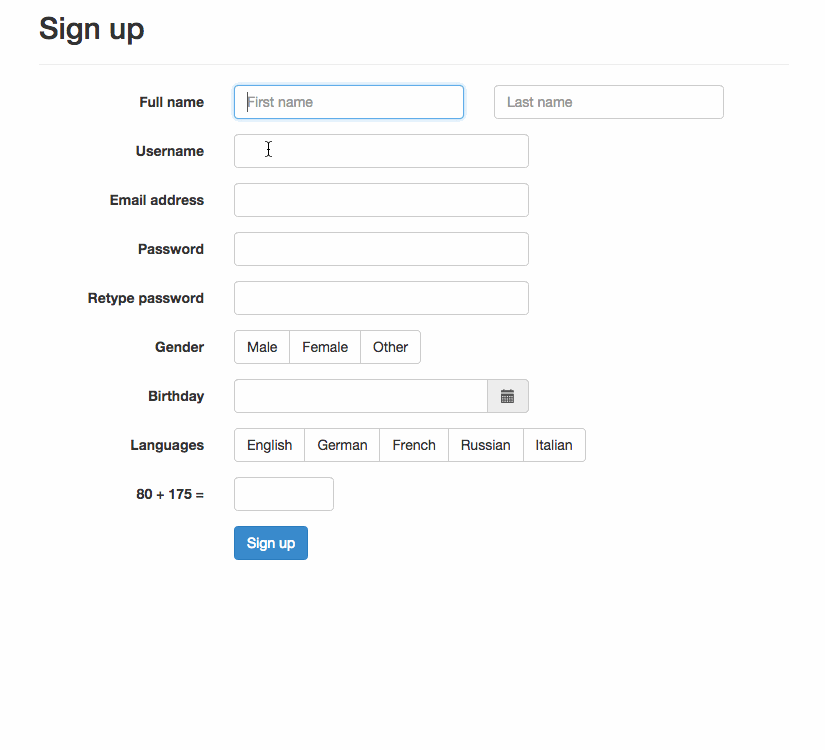Toggle Italian in the languages selector
825x750 pixels.
554,445
